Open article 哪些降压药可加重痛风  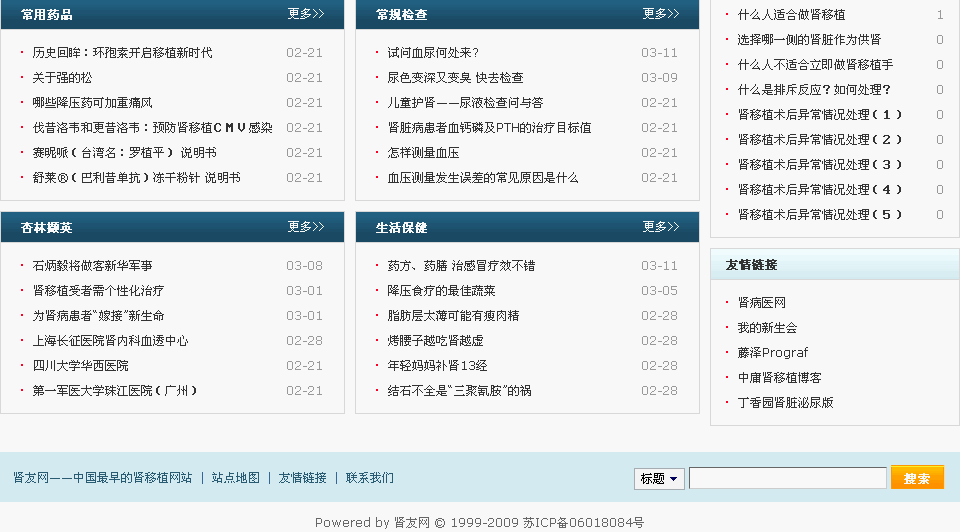92,103
